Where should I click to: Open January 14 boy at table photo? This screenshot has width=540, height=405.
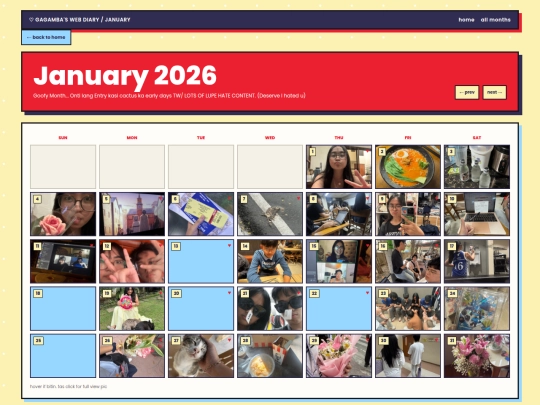tap(270, 261)
